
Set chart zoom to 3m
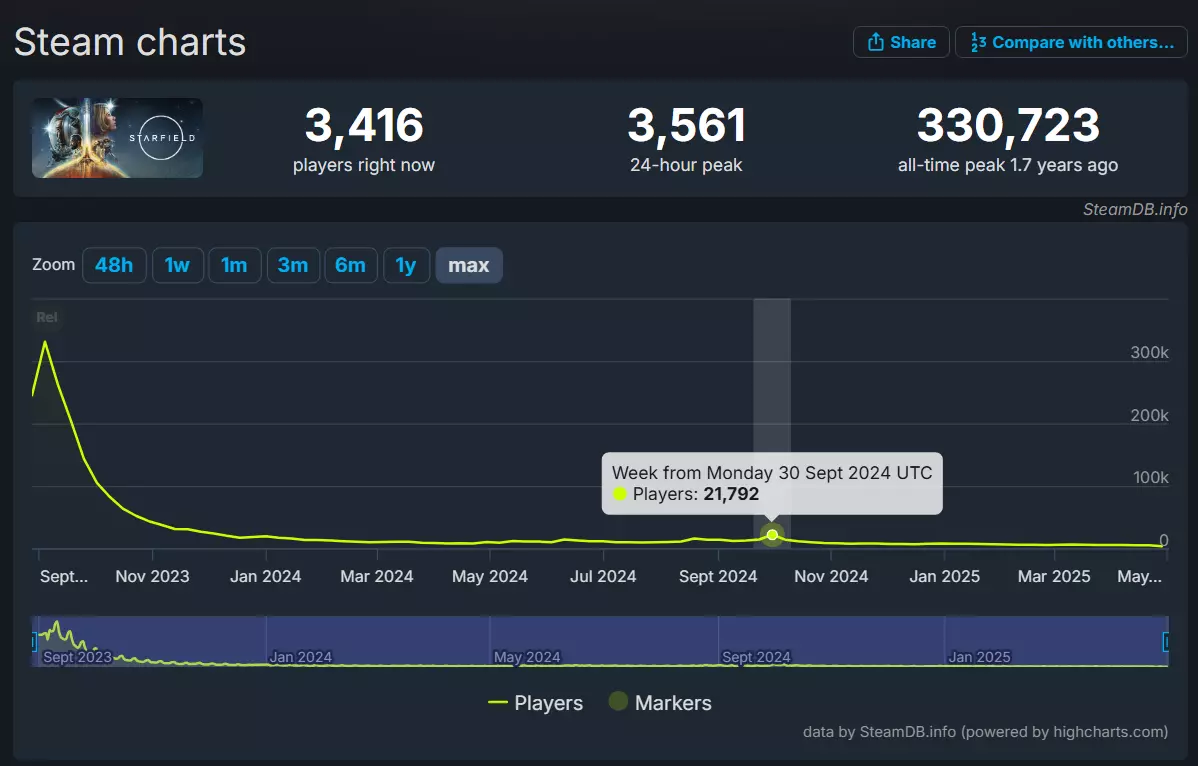point(293,265)
